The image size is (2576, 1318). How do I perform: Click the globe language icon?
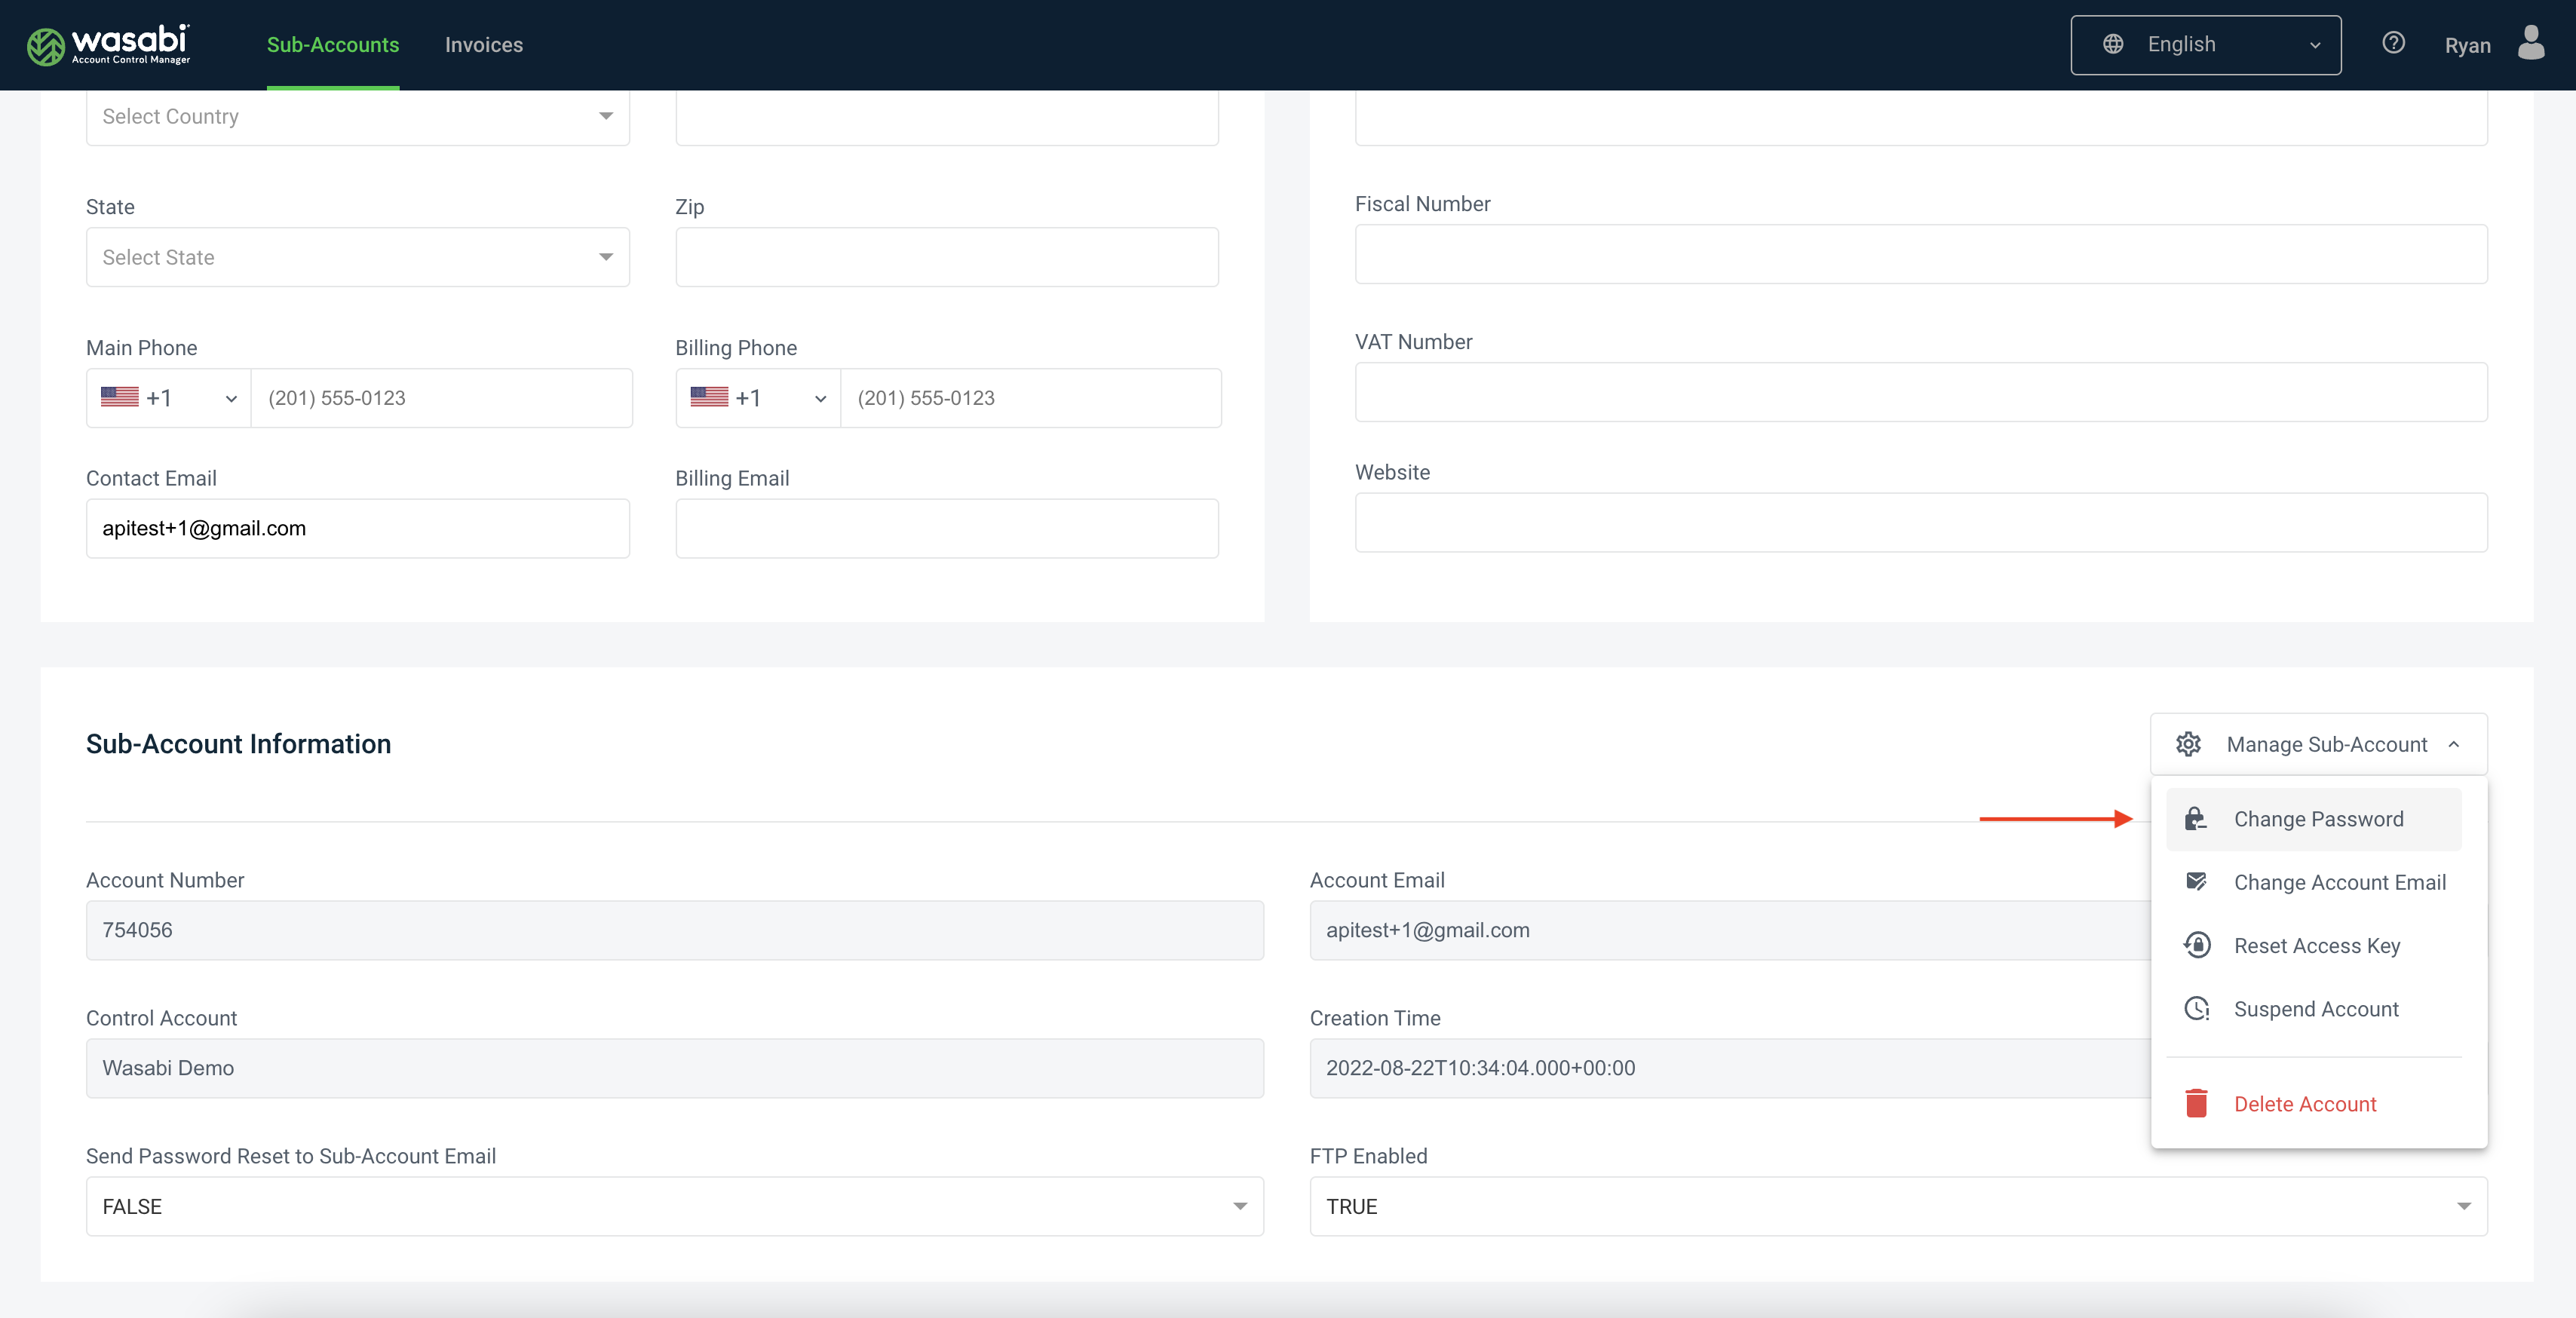(x=2113, y=44)
